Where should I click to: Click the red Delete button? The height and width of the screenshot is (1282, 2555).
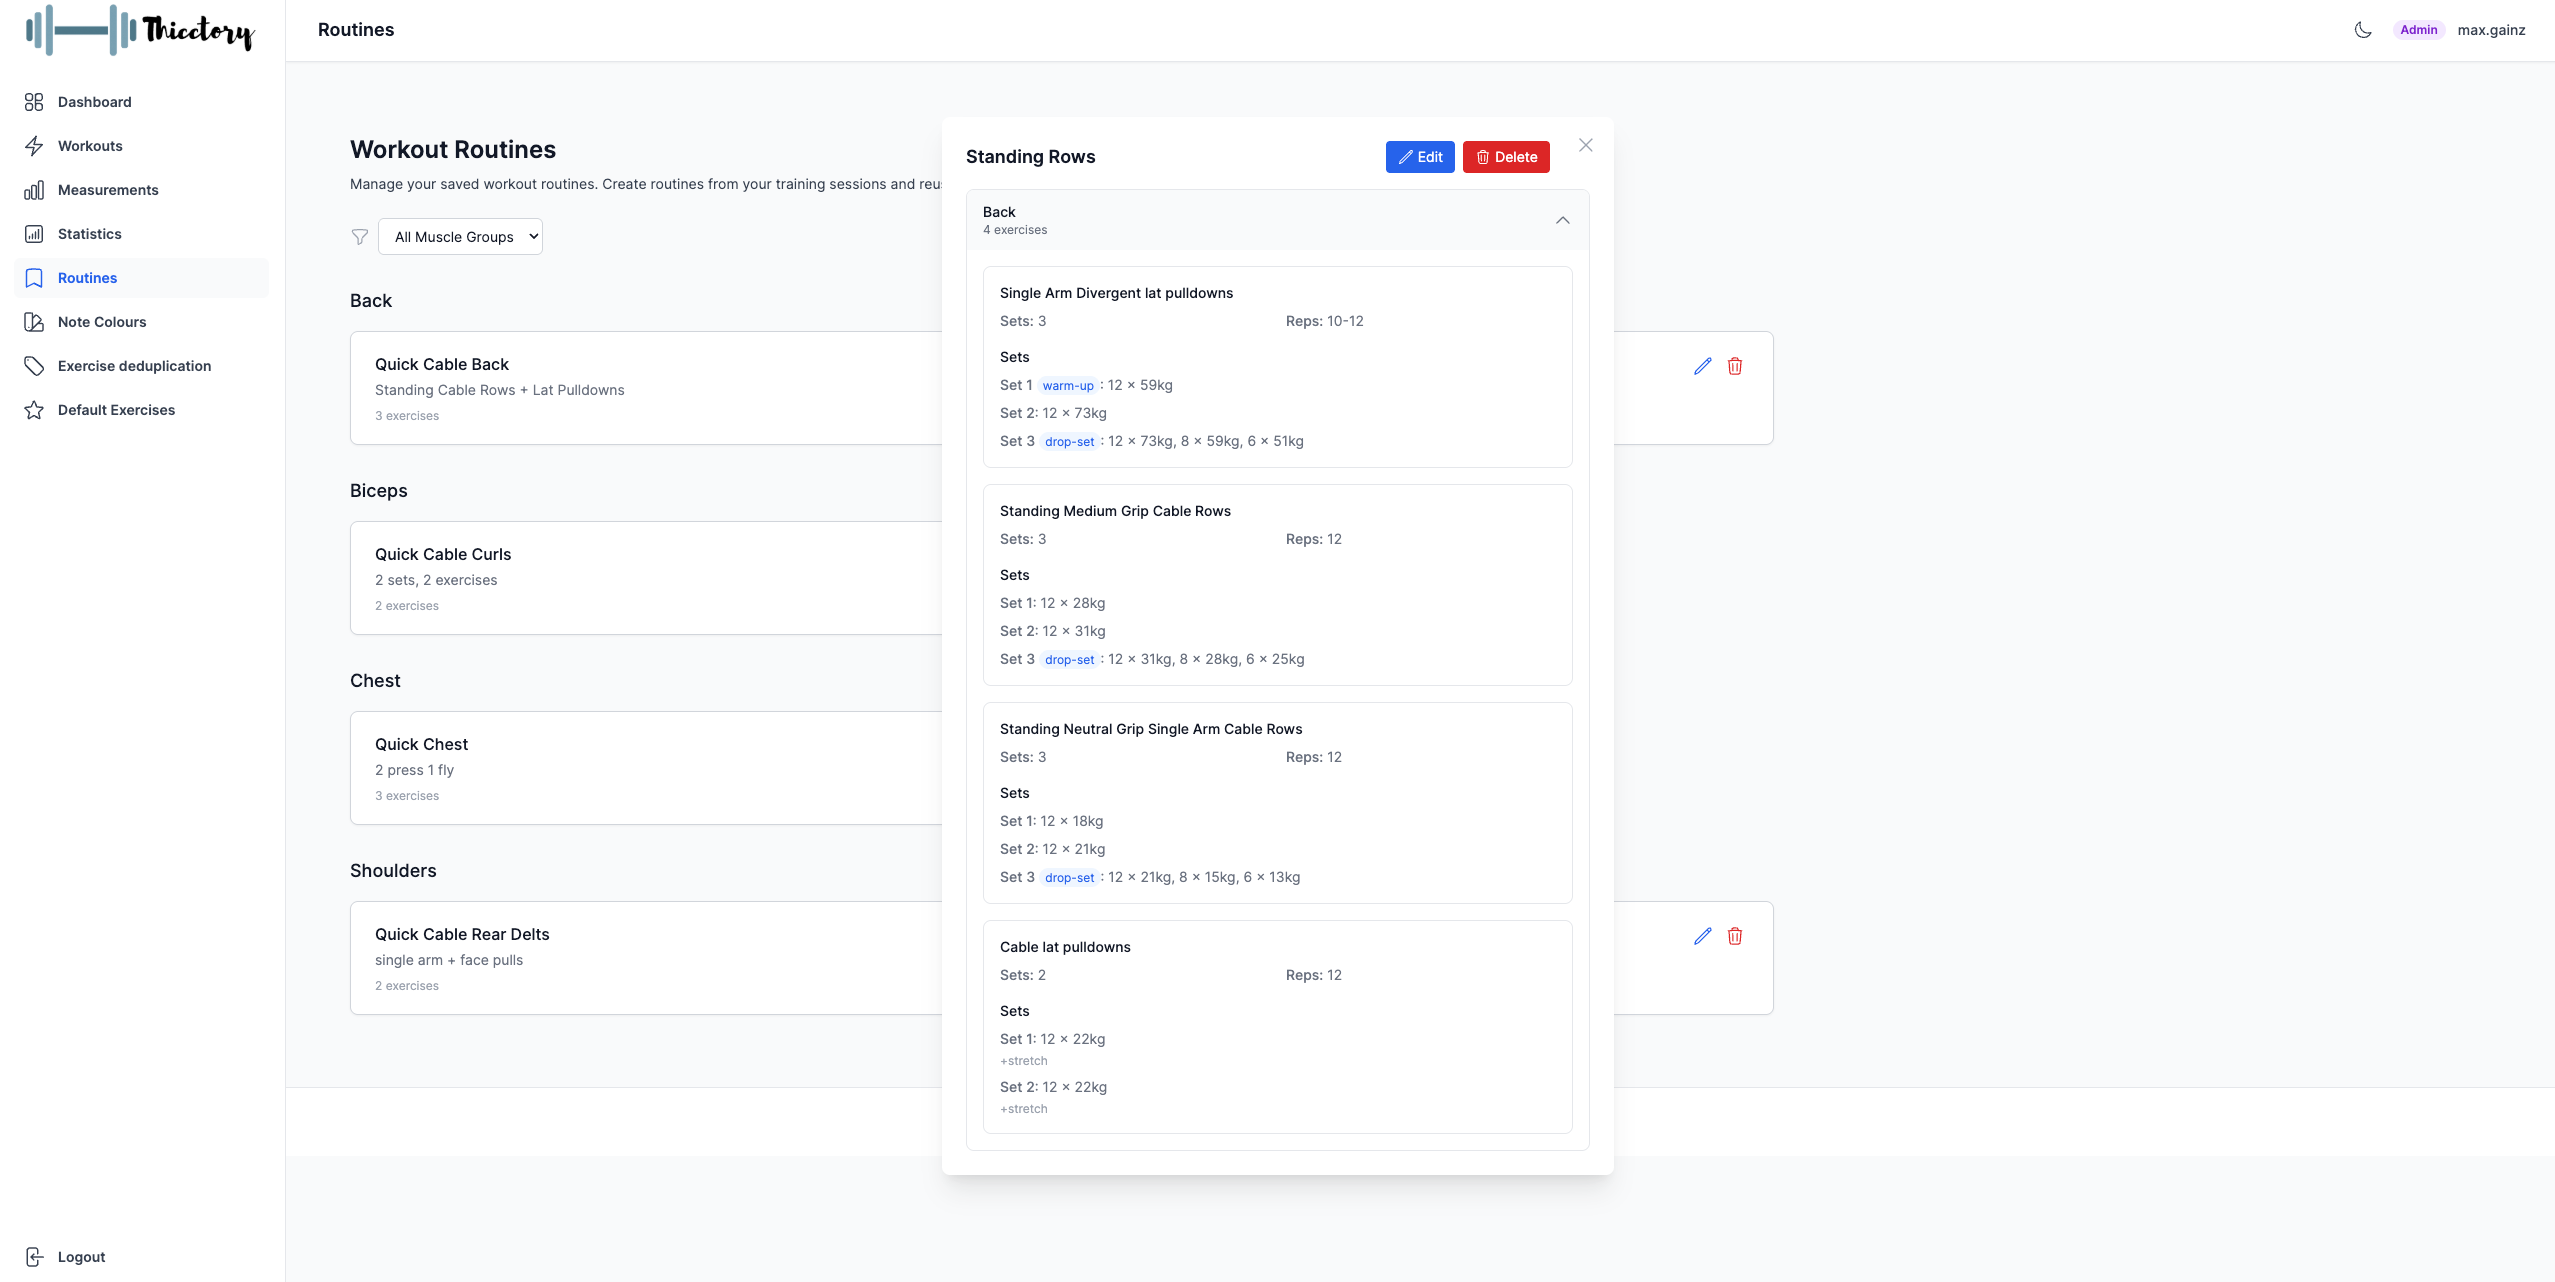1506,157
